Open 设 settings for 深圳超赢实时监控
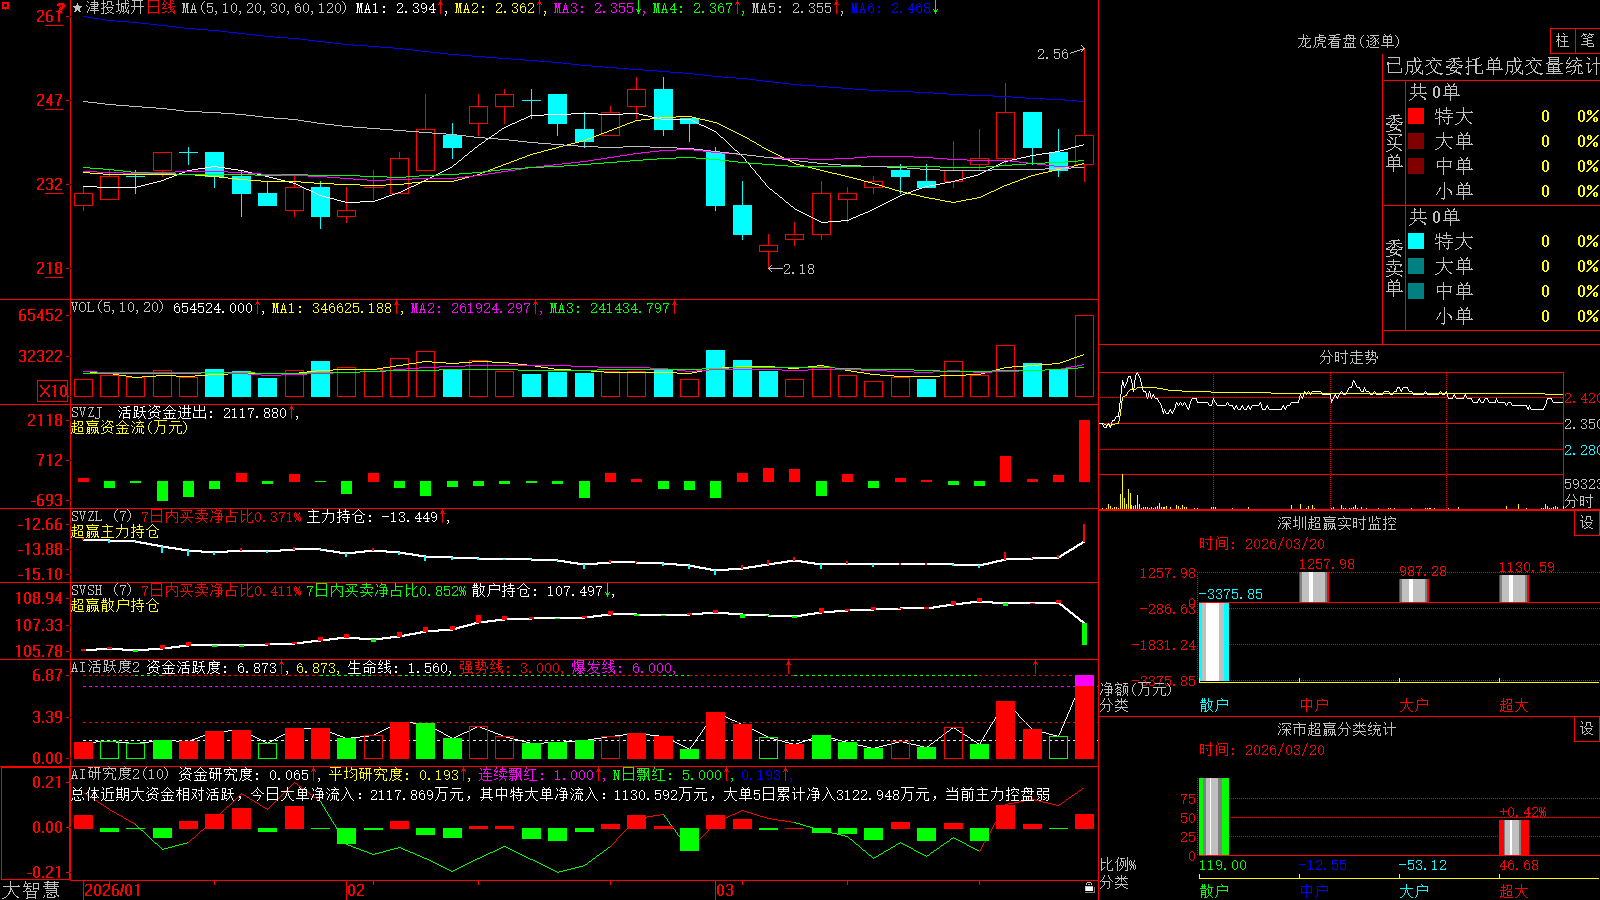Image resolution: width=1600 pixels, height=900 pixels. 1587,523
